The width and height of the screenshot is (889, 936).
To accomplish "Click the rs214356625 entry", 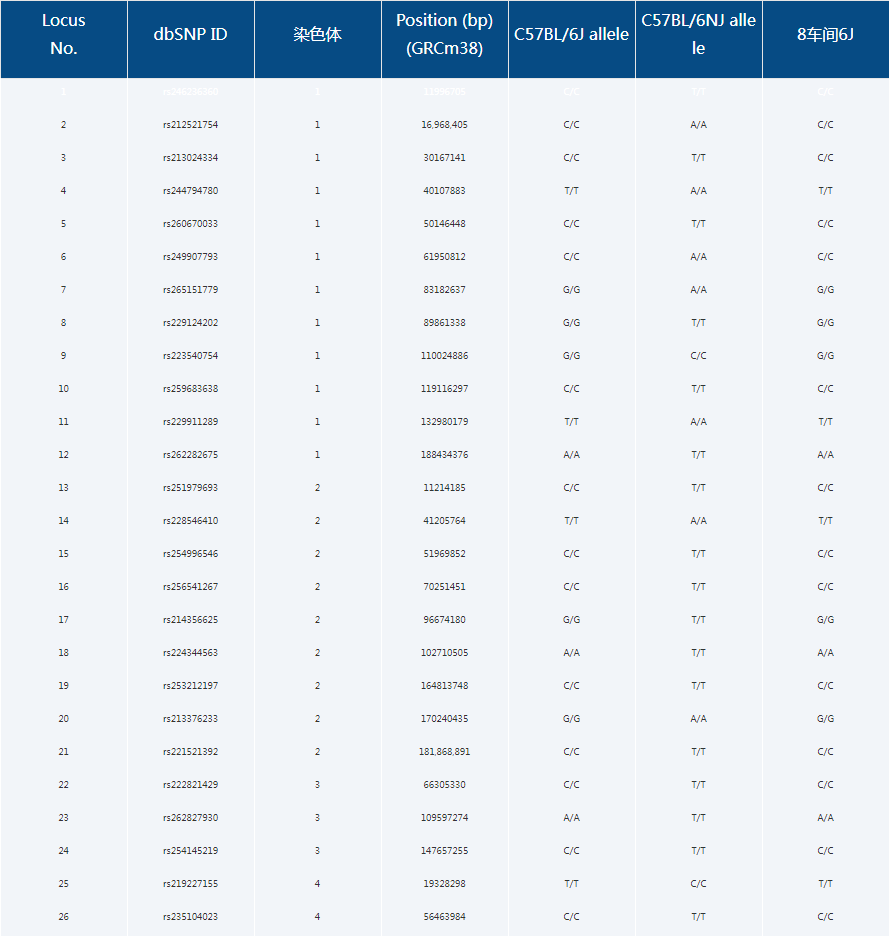I will [190, 620].
